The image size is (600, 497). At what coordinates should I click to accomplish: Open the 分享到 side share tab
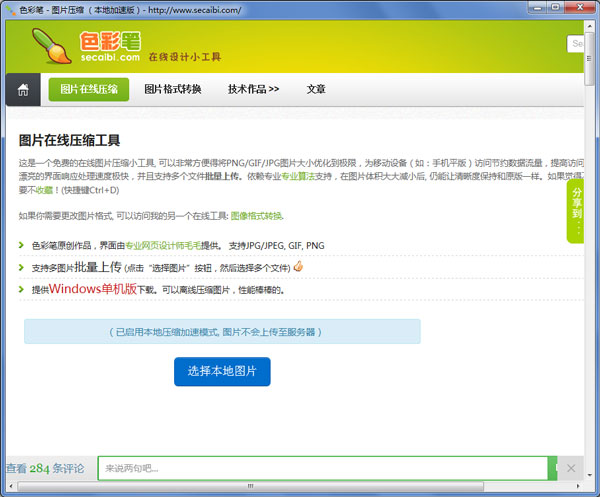pos(577,211)
